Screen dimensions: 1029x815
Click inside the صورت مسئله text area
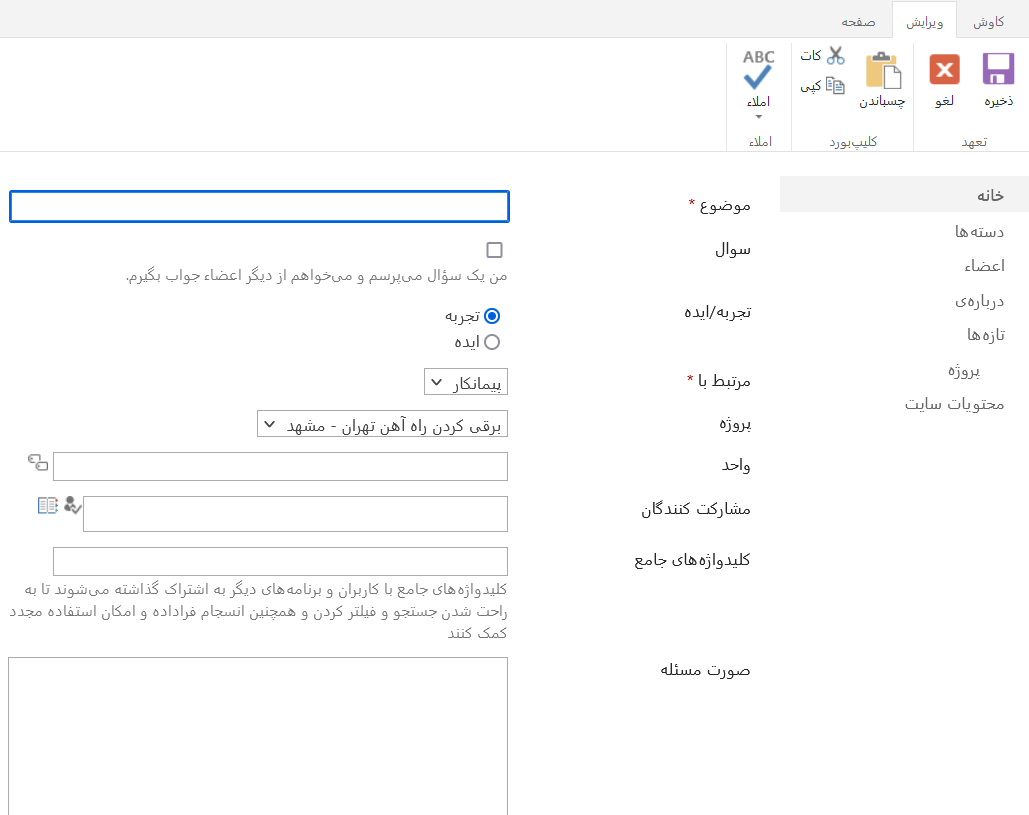pos(258,736)
